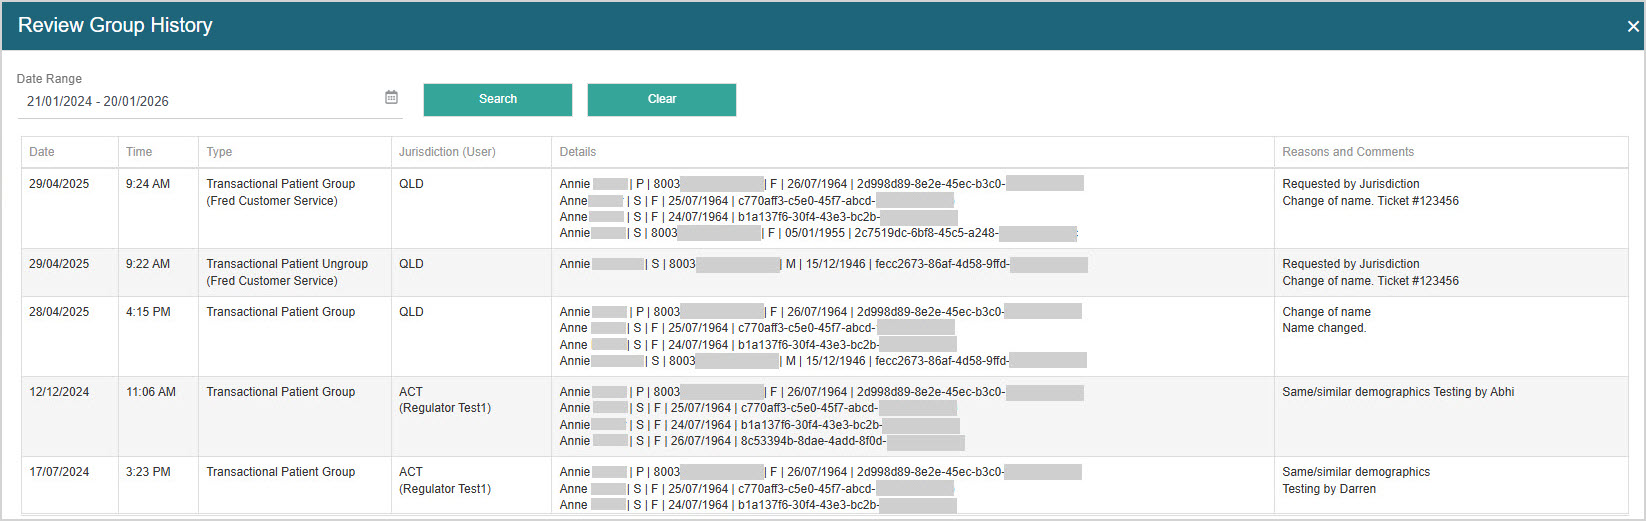Image resolution: width=1646 pixels, height=521 pixels.
Task: Click the Search button
Action: (497, 99)
